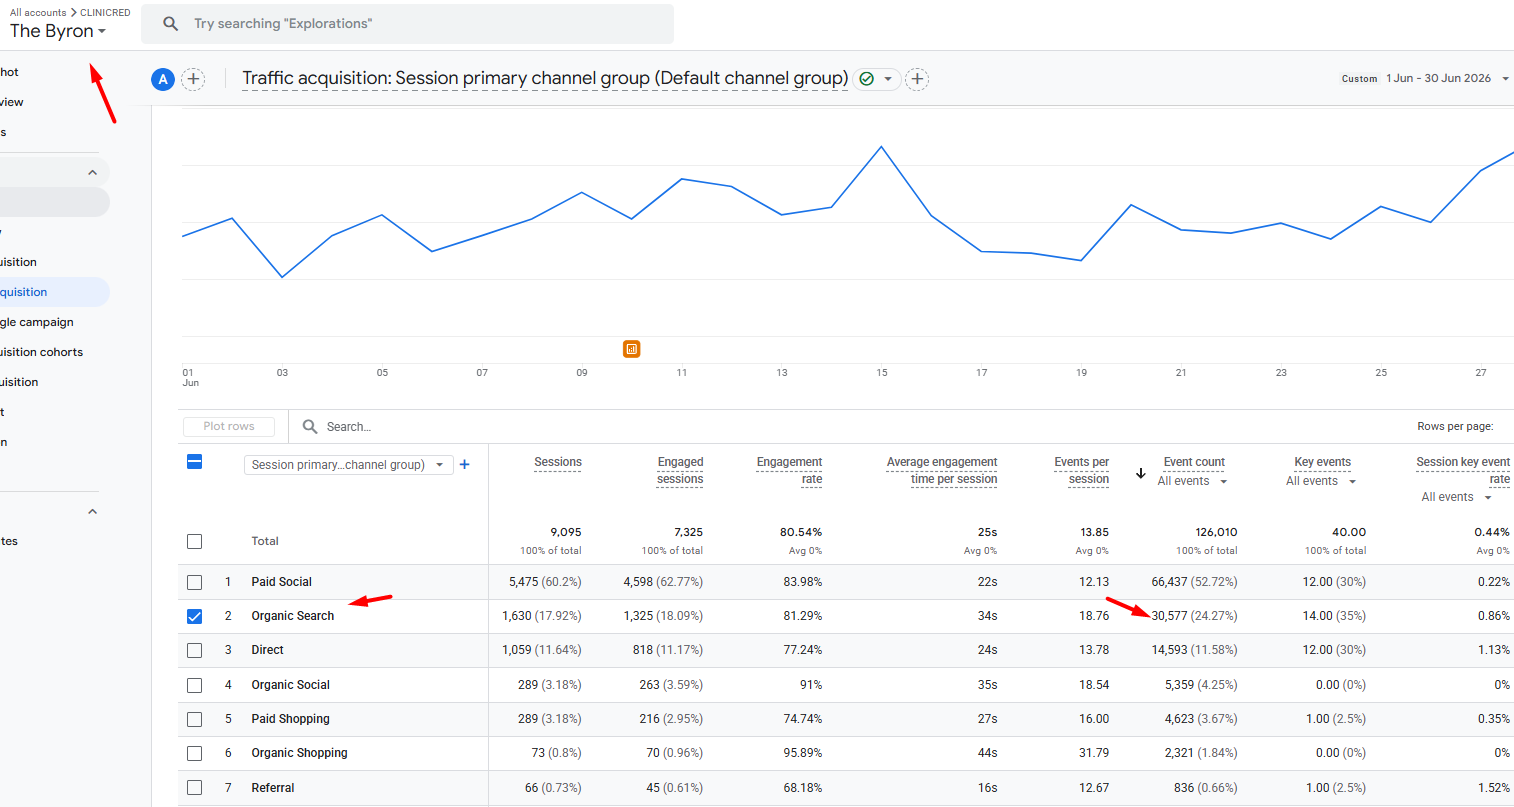Click the blue 'A' segment badge
Image resolution: width=1514 pixels, height=807 pixels.
click(x=163, y=79)
